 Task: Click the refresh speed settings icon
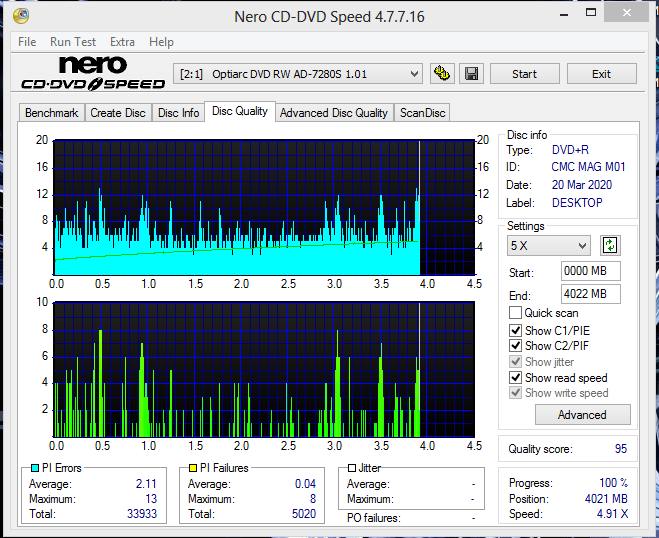point(610,245)
